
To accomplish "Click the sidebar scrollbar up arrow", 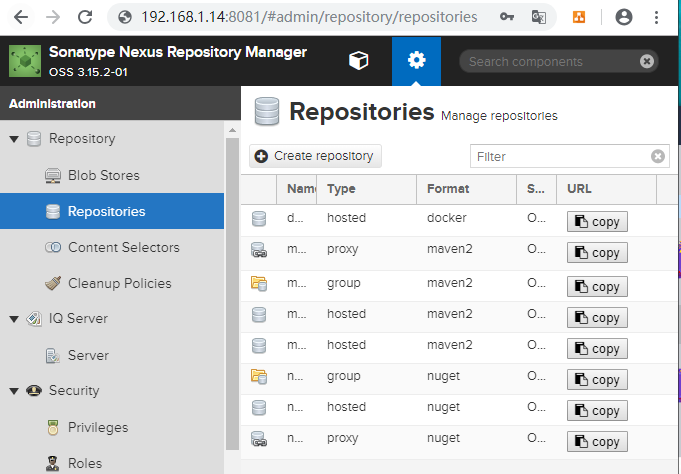I will tap(232, 130).
